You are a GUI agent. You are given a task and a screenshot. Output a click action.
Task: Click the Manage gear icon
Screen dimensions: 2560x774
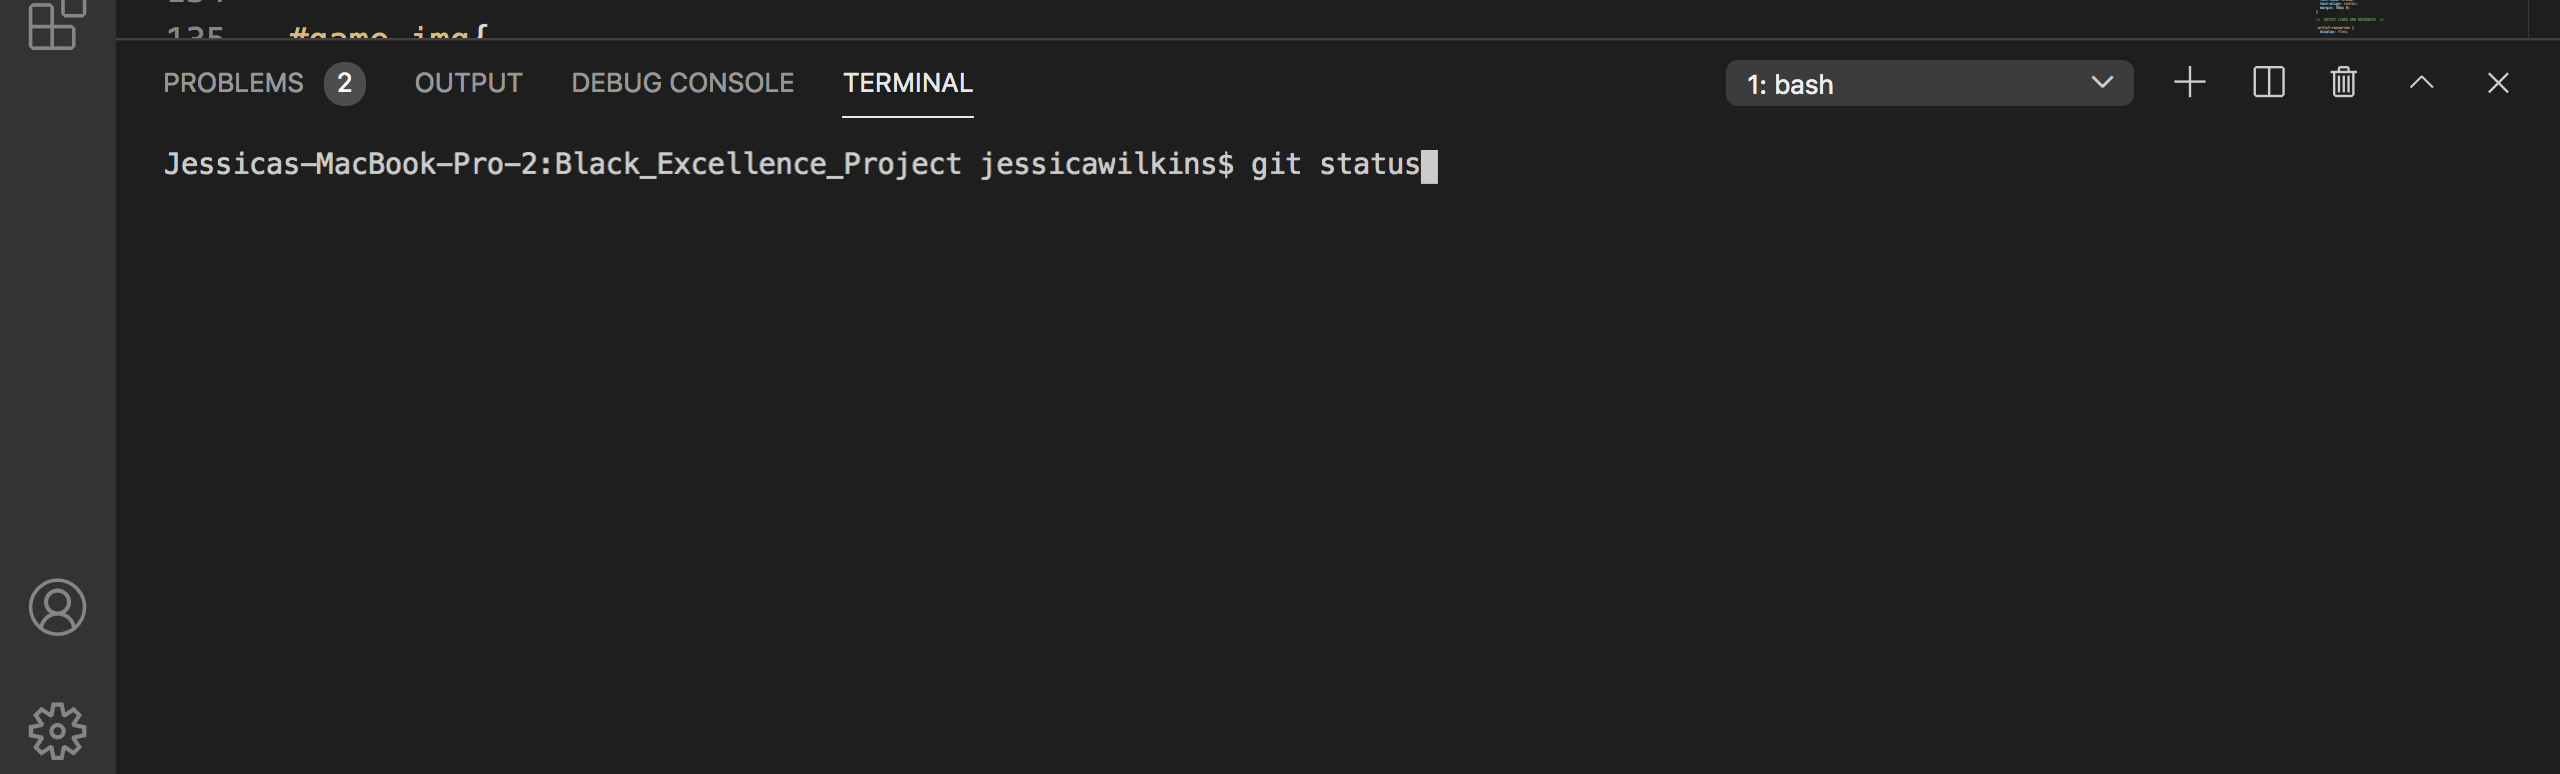pyautogui.click(x=57, y=730)
